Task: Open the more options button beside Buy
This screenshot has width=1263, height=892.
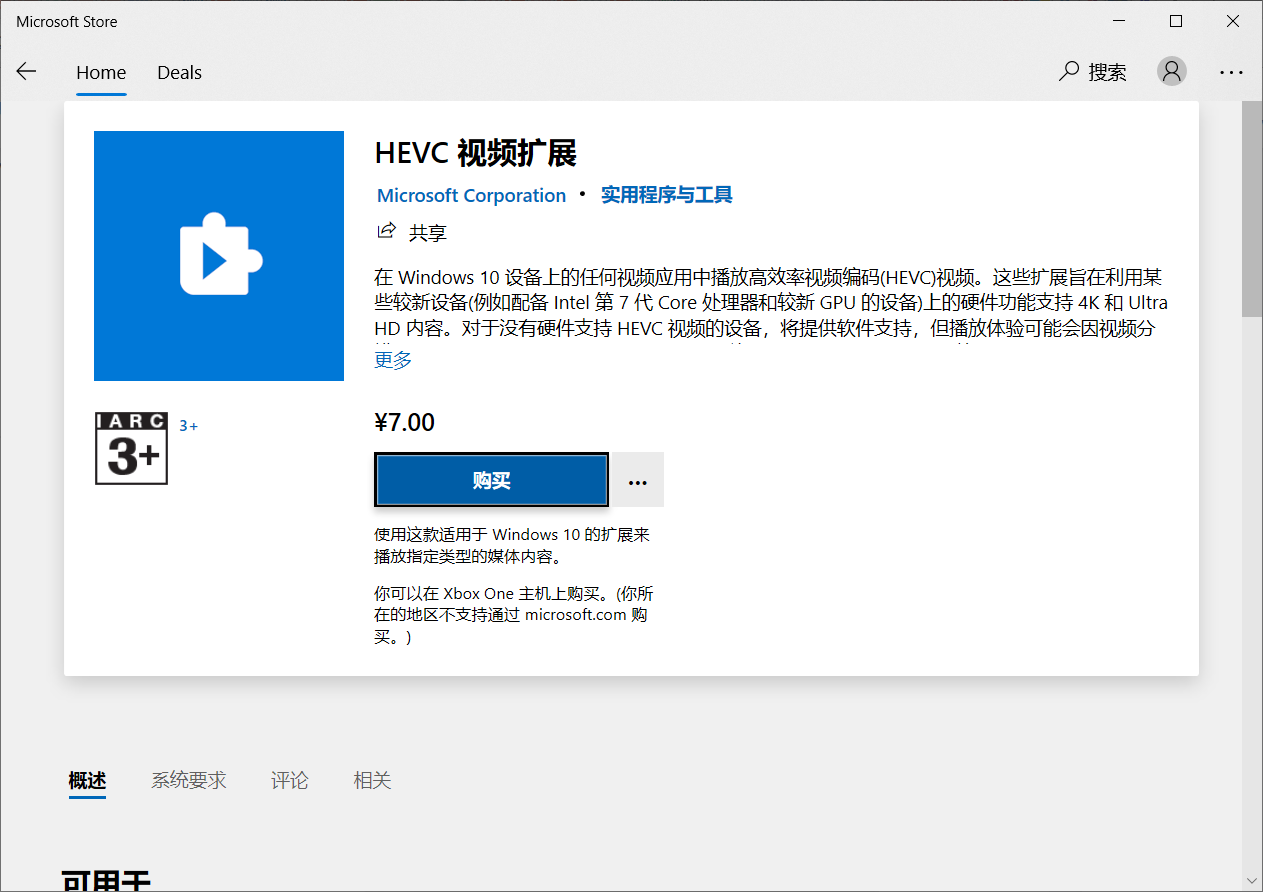Action: click(x=637, y=480)
